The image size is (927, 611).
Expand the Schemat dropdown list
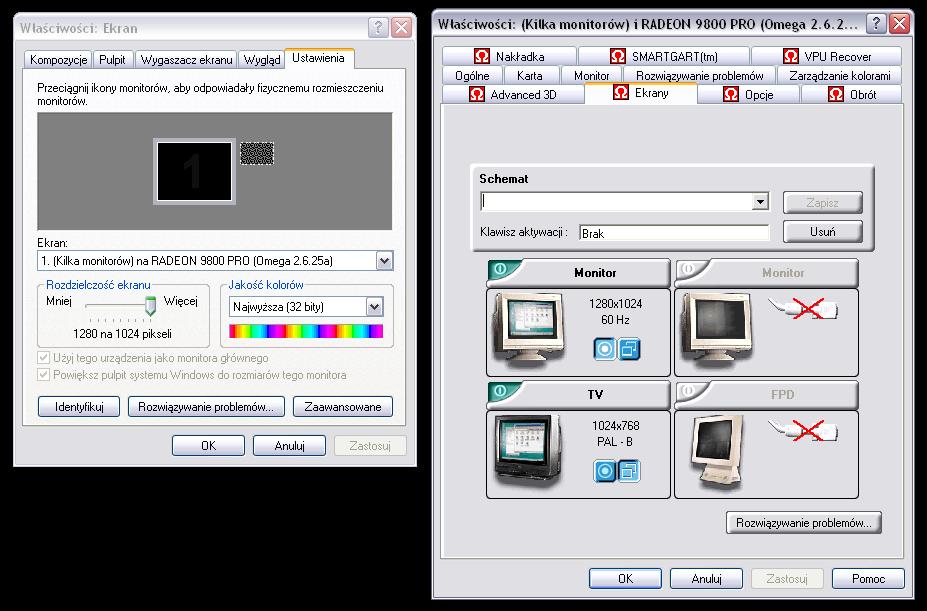click(x=760, y=202)
